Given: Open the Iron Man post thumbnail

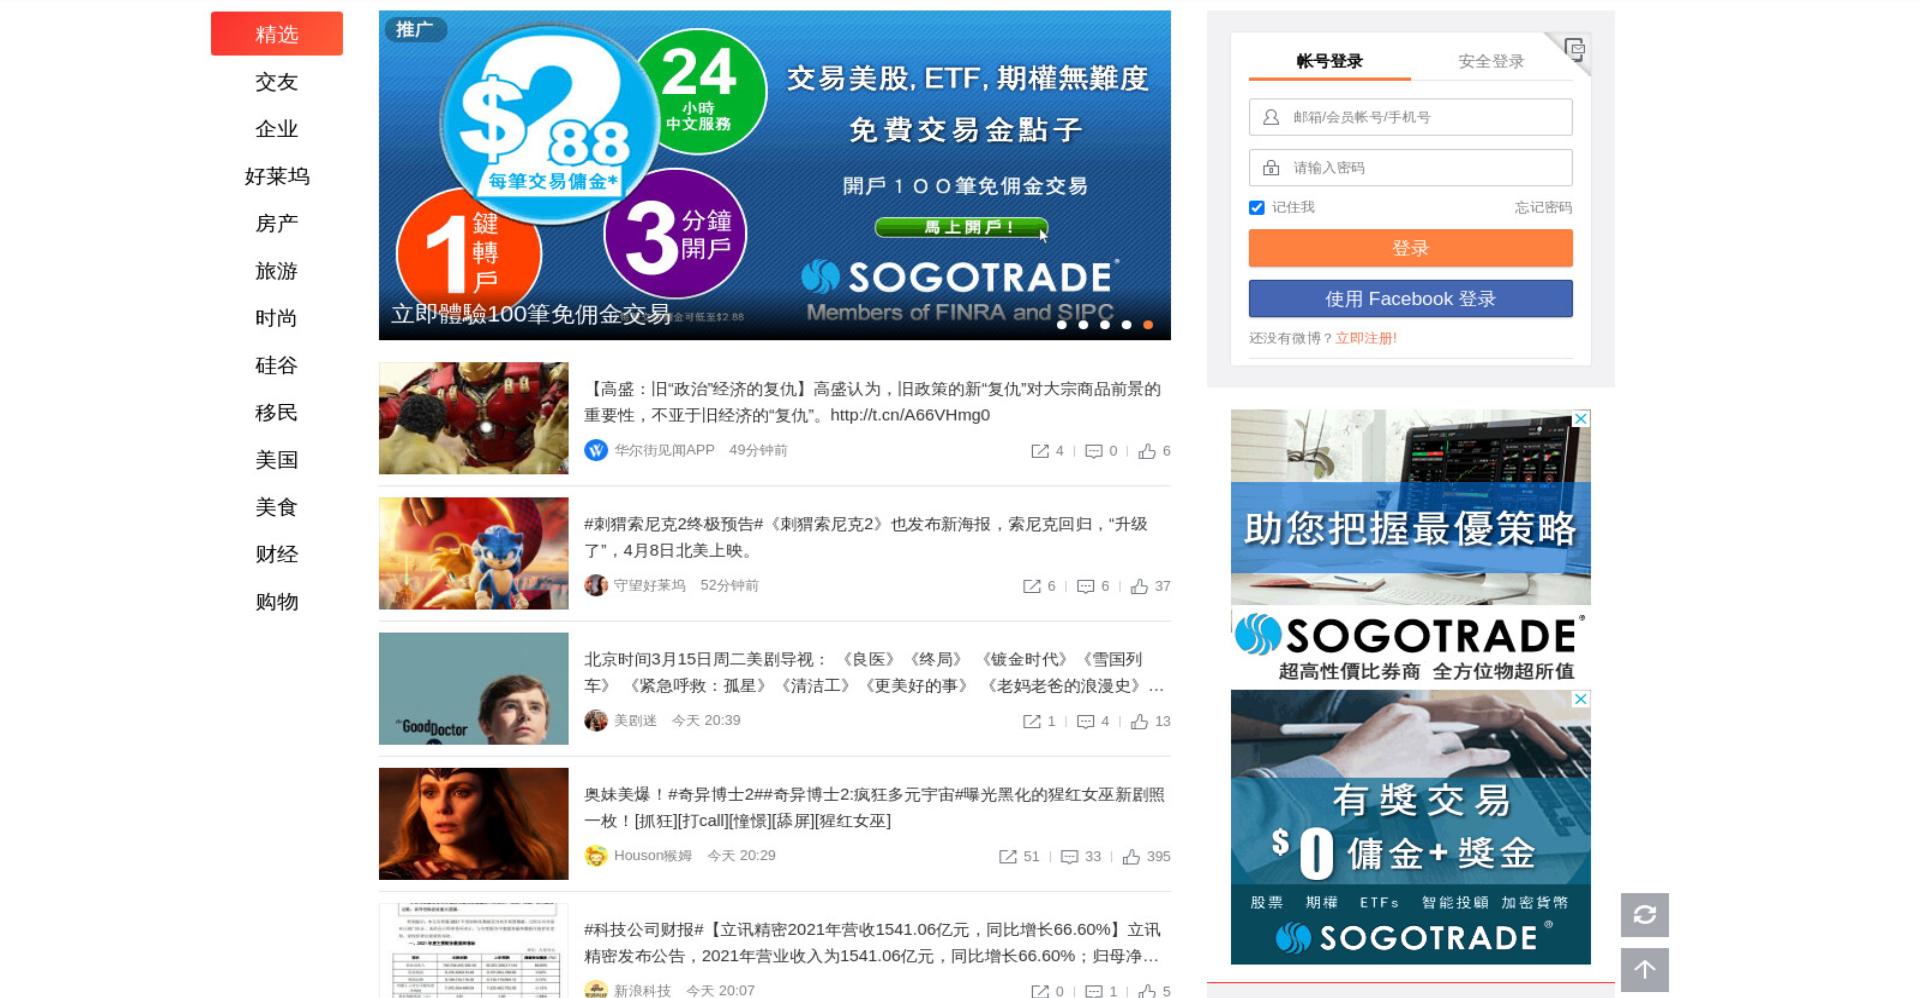Looking at the screenshot, I should click(x=473, y=418).
